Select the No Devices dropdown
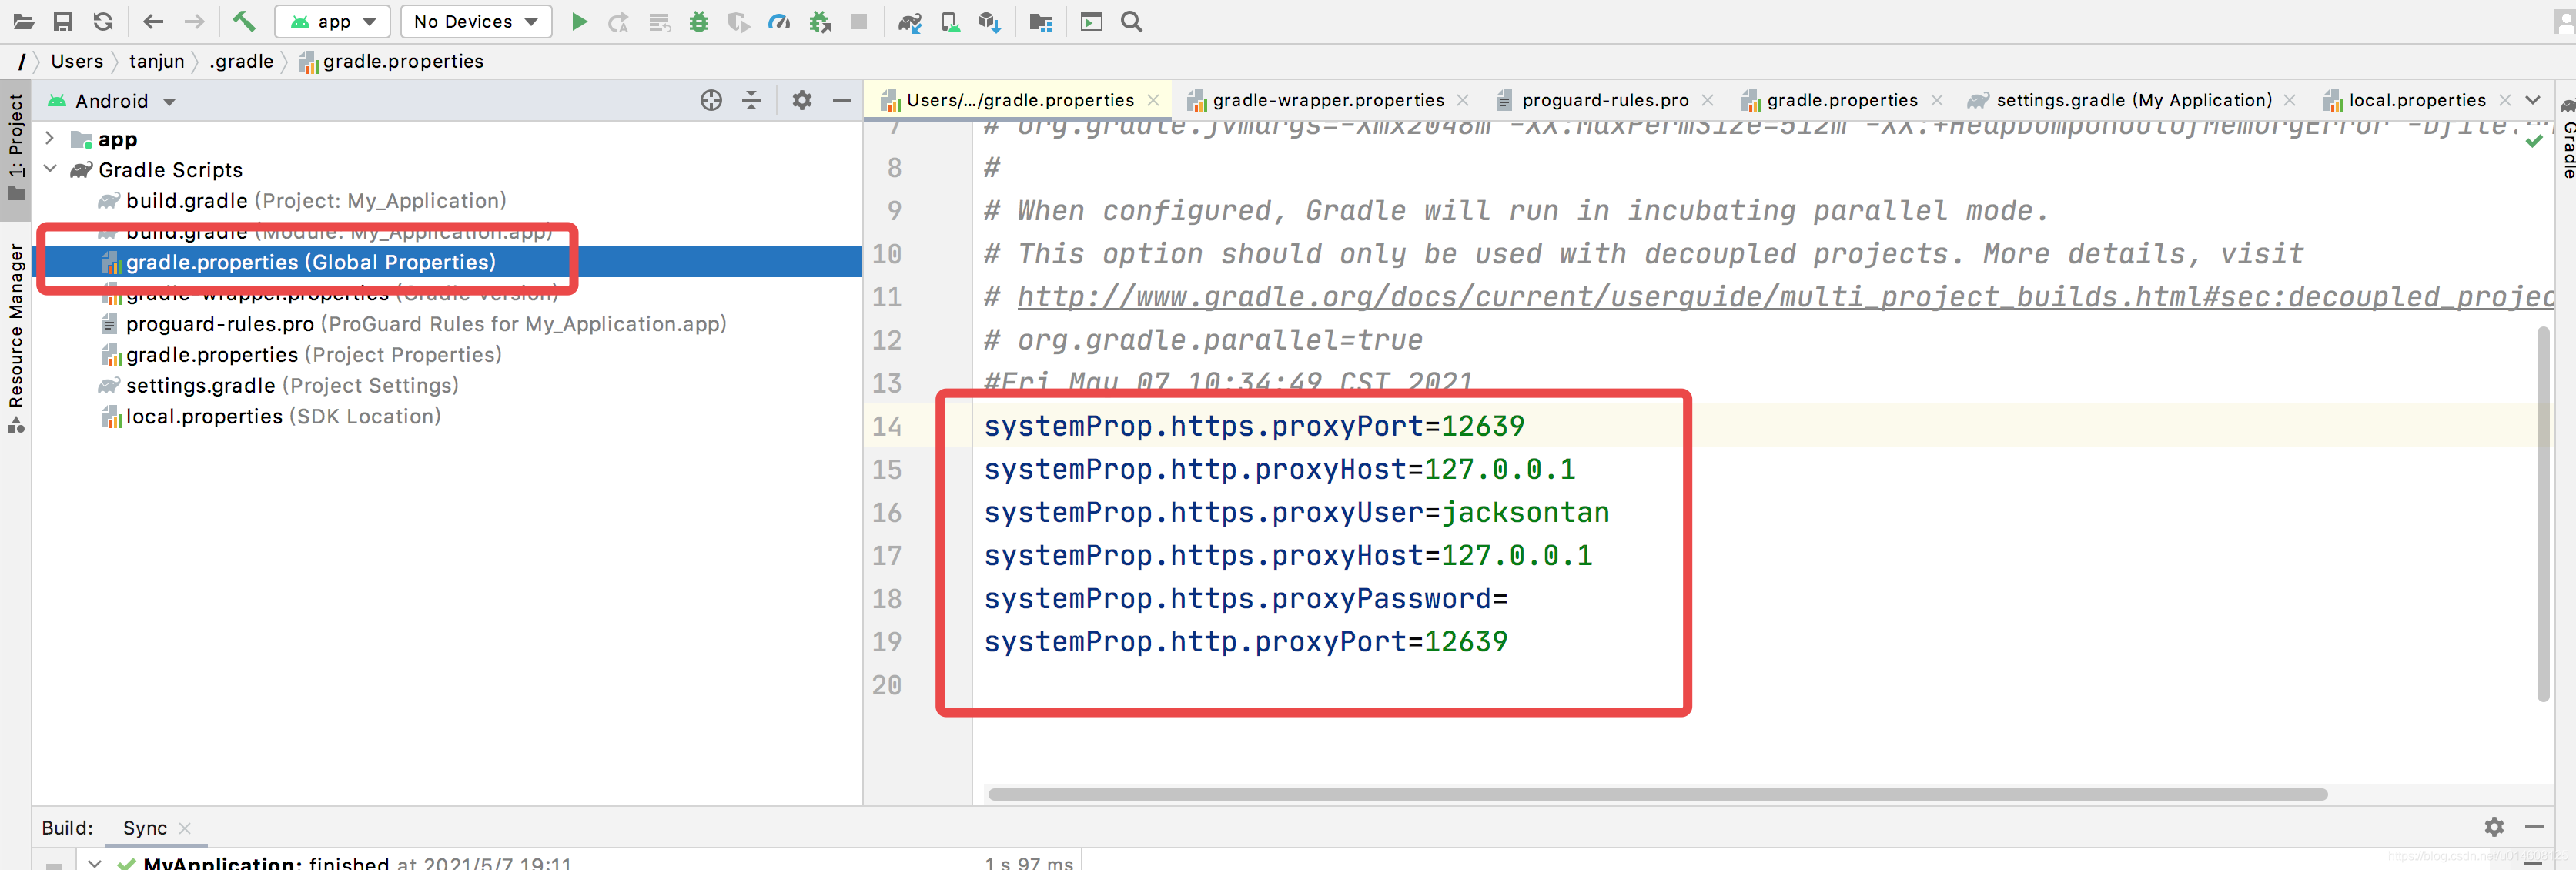The image size is (2576, 870). click(x=473, y=22)
